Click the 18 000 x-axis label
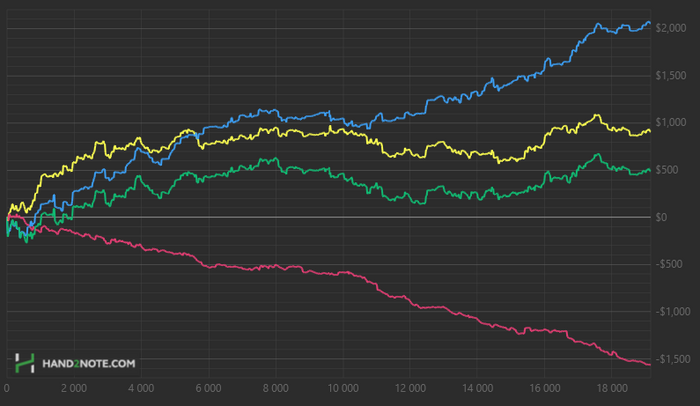700x406 pixels. point(612,388)
